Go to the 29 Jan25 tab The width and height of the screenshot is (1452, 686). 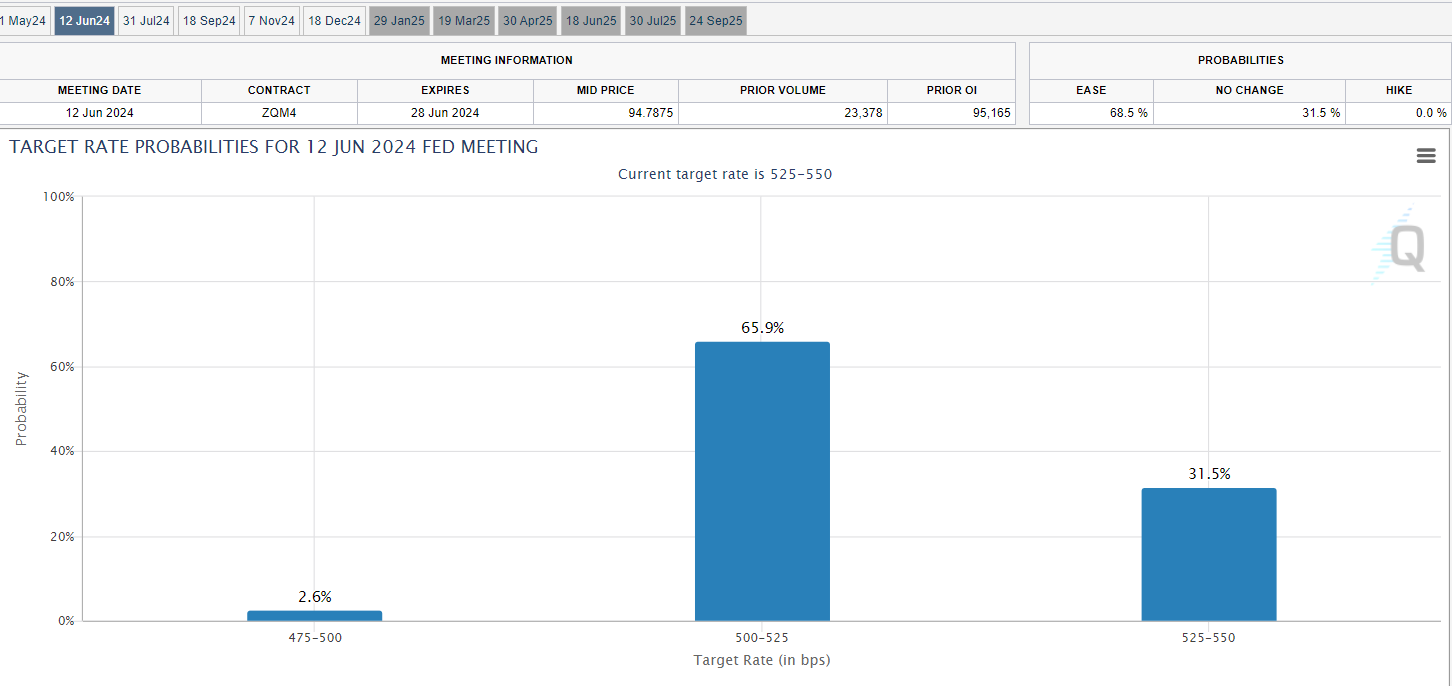coord(400,21)
